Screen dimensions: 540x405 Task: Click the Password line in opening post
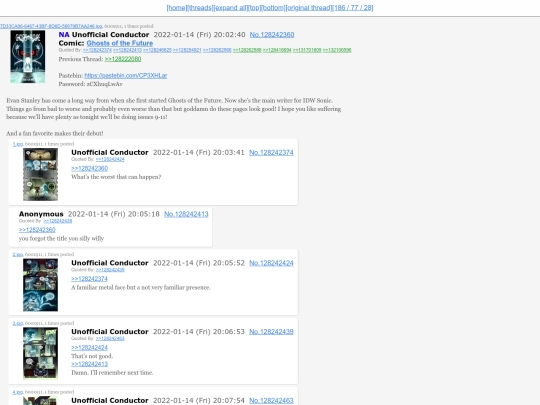point(91,84)
